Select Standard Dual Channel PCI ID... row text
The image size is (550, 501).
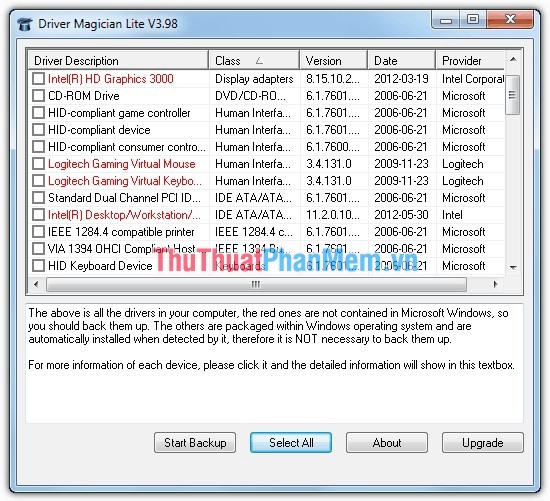point(125,198)
